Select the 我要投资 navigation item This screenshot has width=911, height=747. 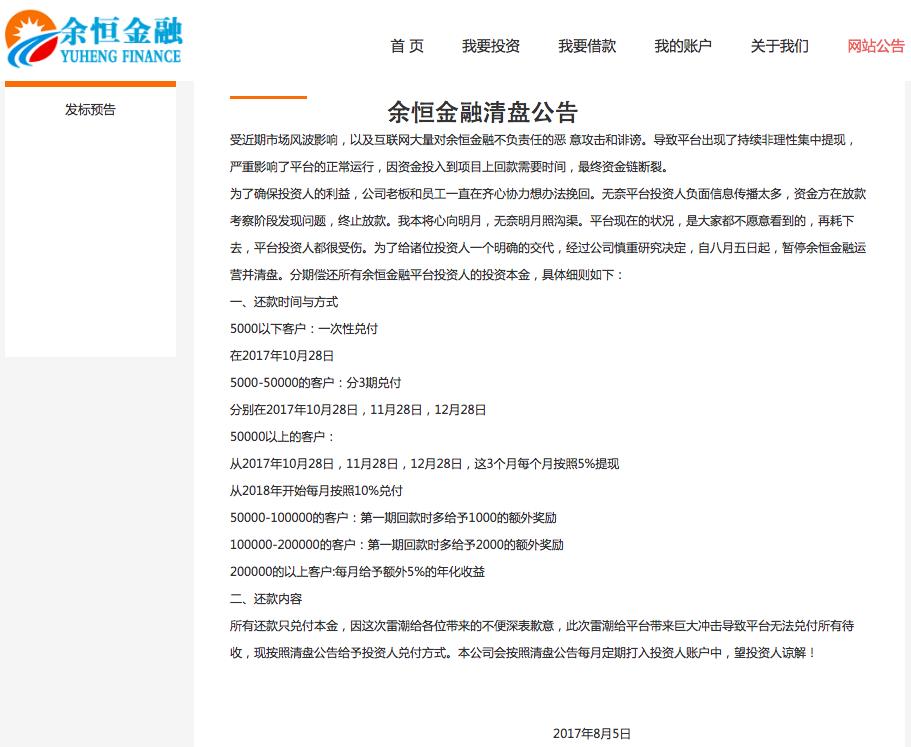pyautogui.click(x=491, y=46)
